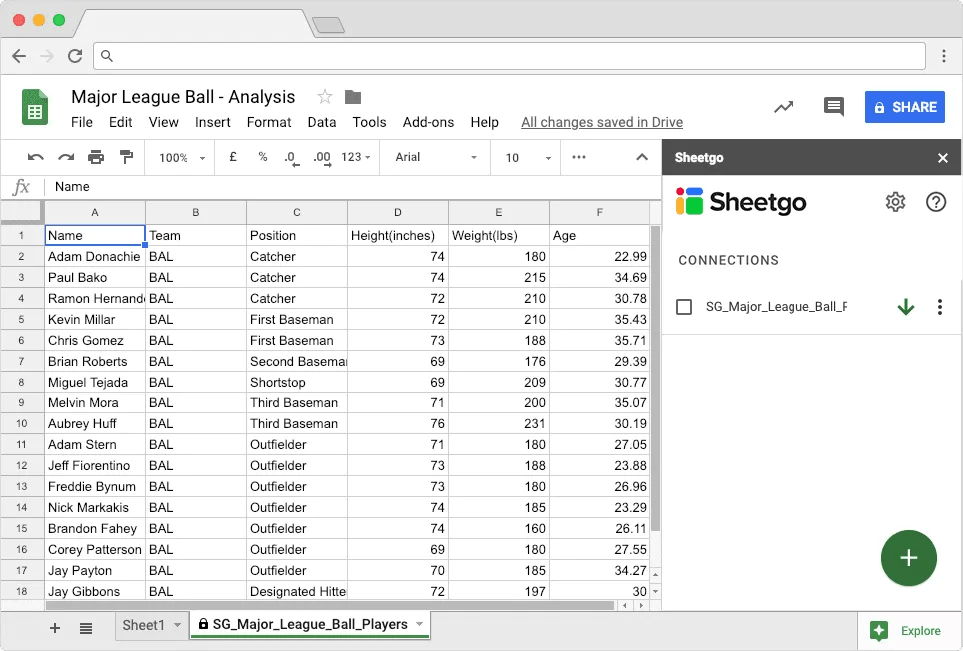Viewport: 963px width, 651px height.
Task: Check the SG_Major_League_Ball connection checkbox
Action: pos(684,308)
